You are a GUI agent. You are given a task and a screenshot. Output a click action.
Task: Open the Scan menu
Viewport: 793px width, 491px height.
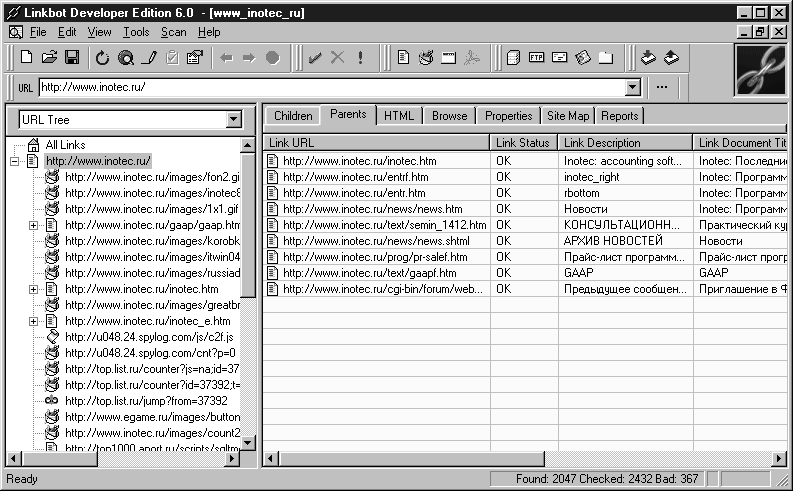coord(173,32)
